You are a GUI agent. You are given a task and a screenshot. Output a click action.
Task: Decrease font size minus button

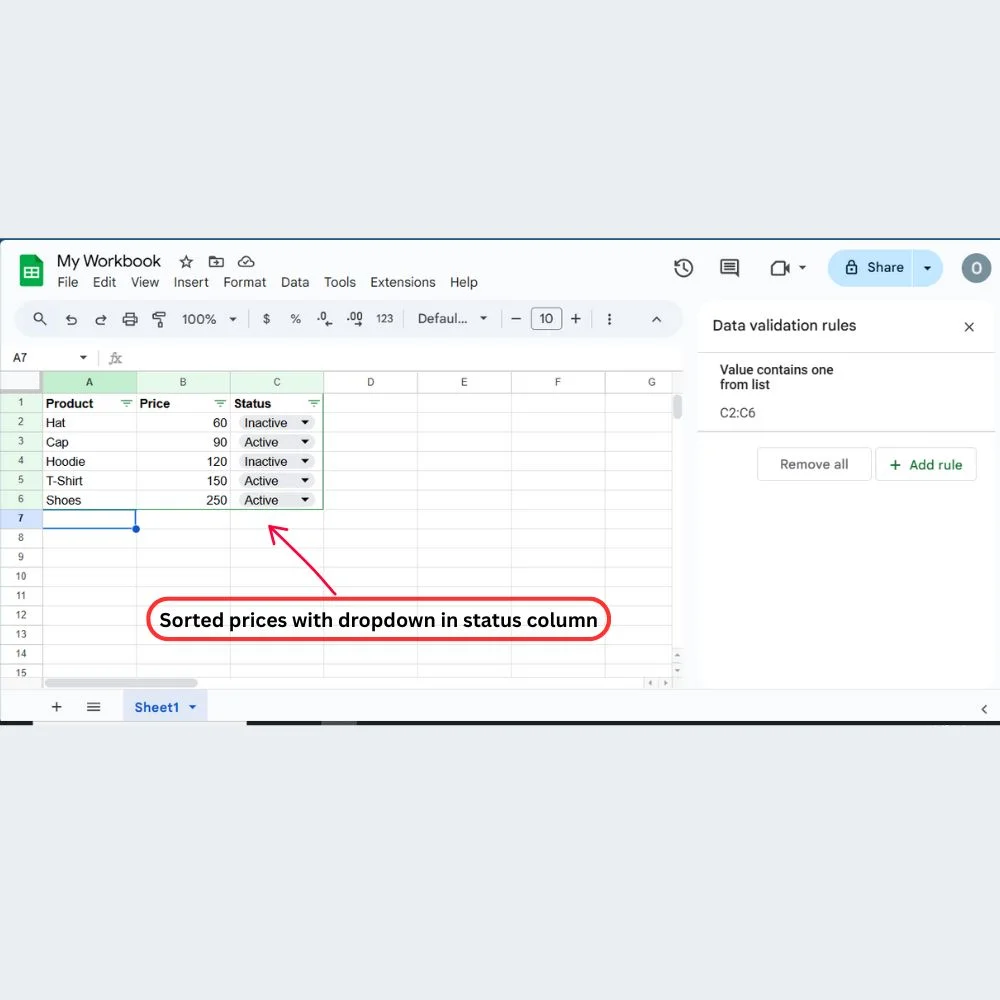pos(516,319)
